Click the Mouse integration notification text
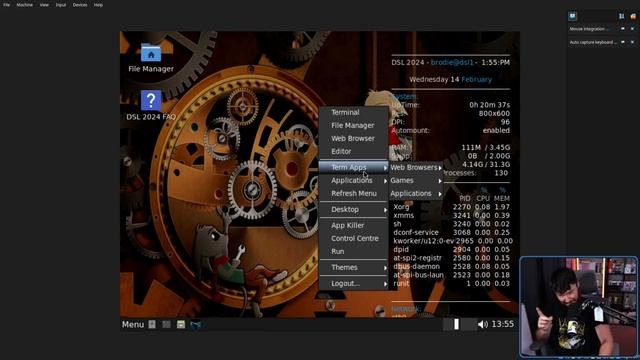This screenshot has width=640, height=360. [589, 29]
